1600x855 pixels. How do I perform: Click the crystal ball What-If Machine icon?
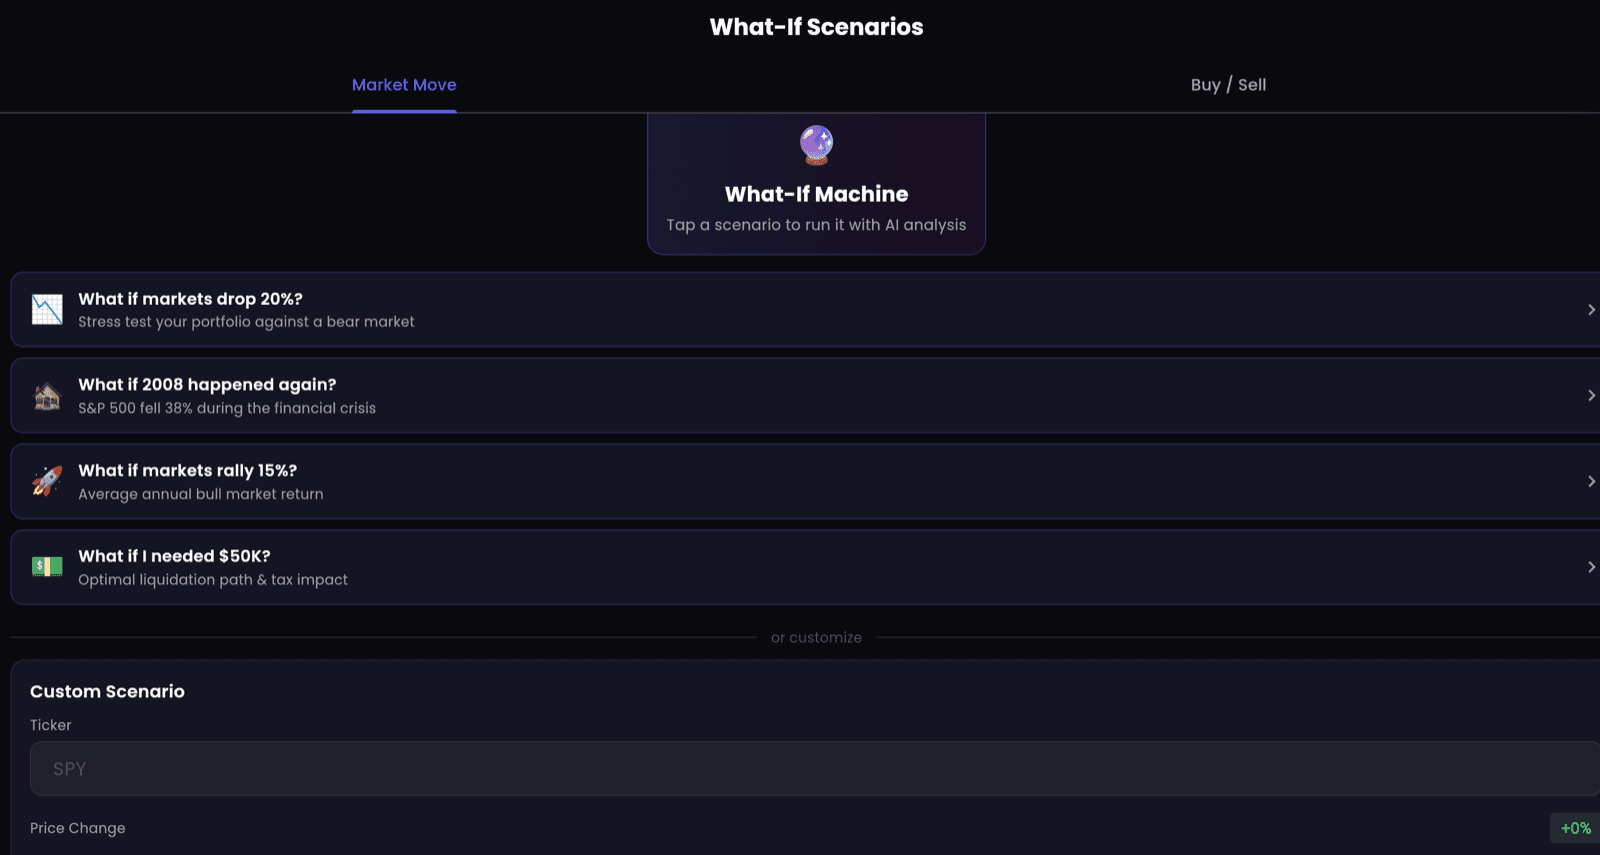point(816,145)
